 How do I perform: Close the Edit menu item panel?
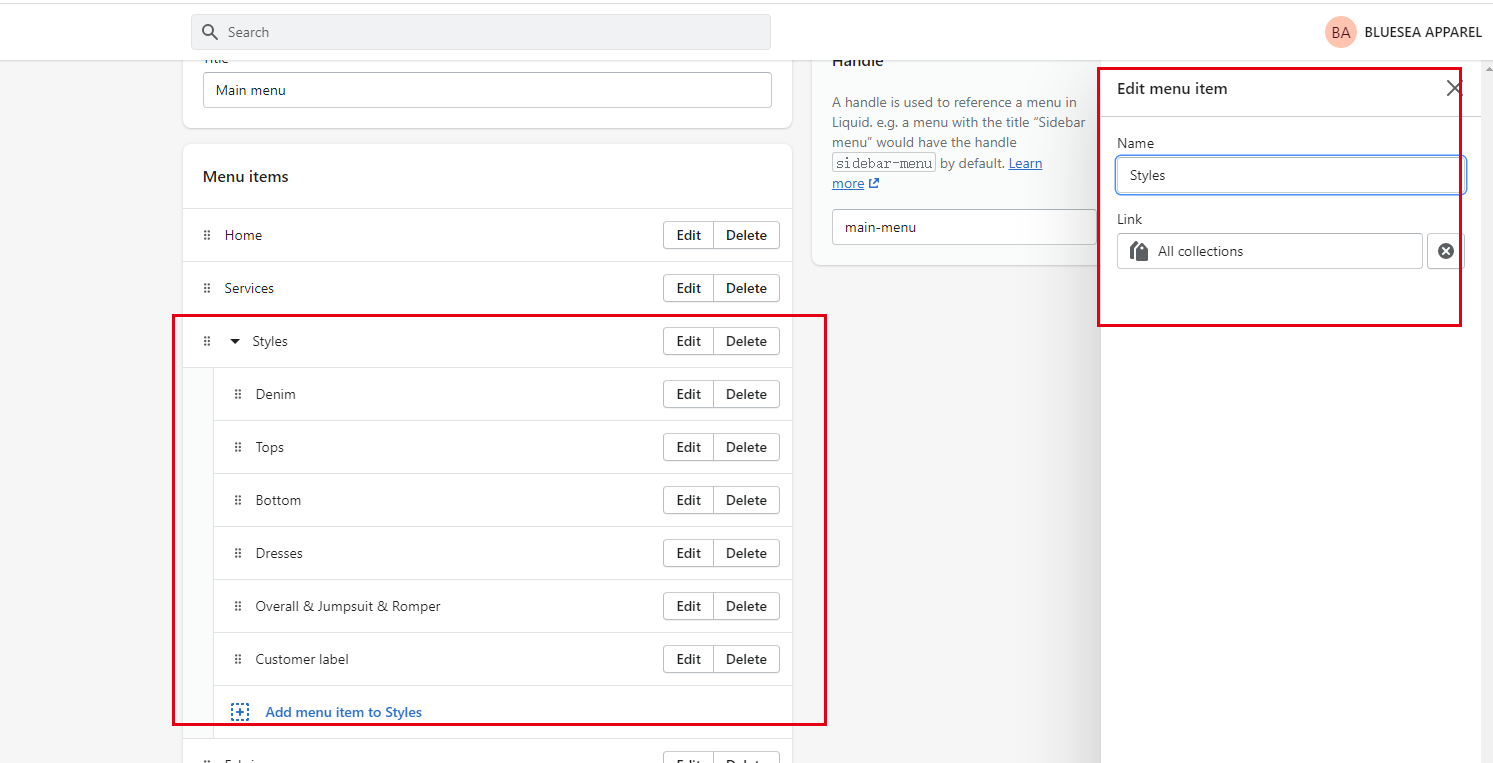coord(1454,88)
